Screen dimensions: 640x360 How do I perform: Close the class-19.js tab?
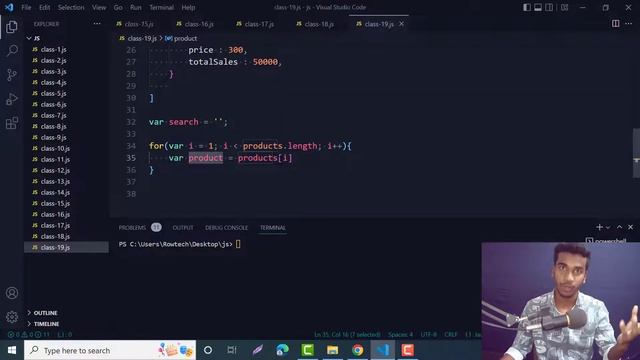(x=402, y=24)
